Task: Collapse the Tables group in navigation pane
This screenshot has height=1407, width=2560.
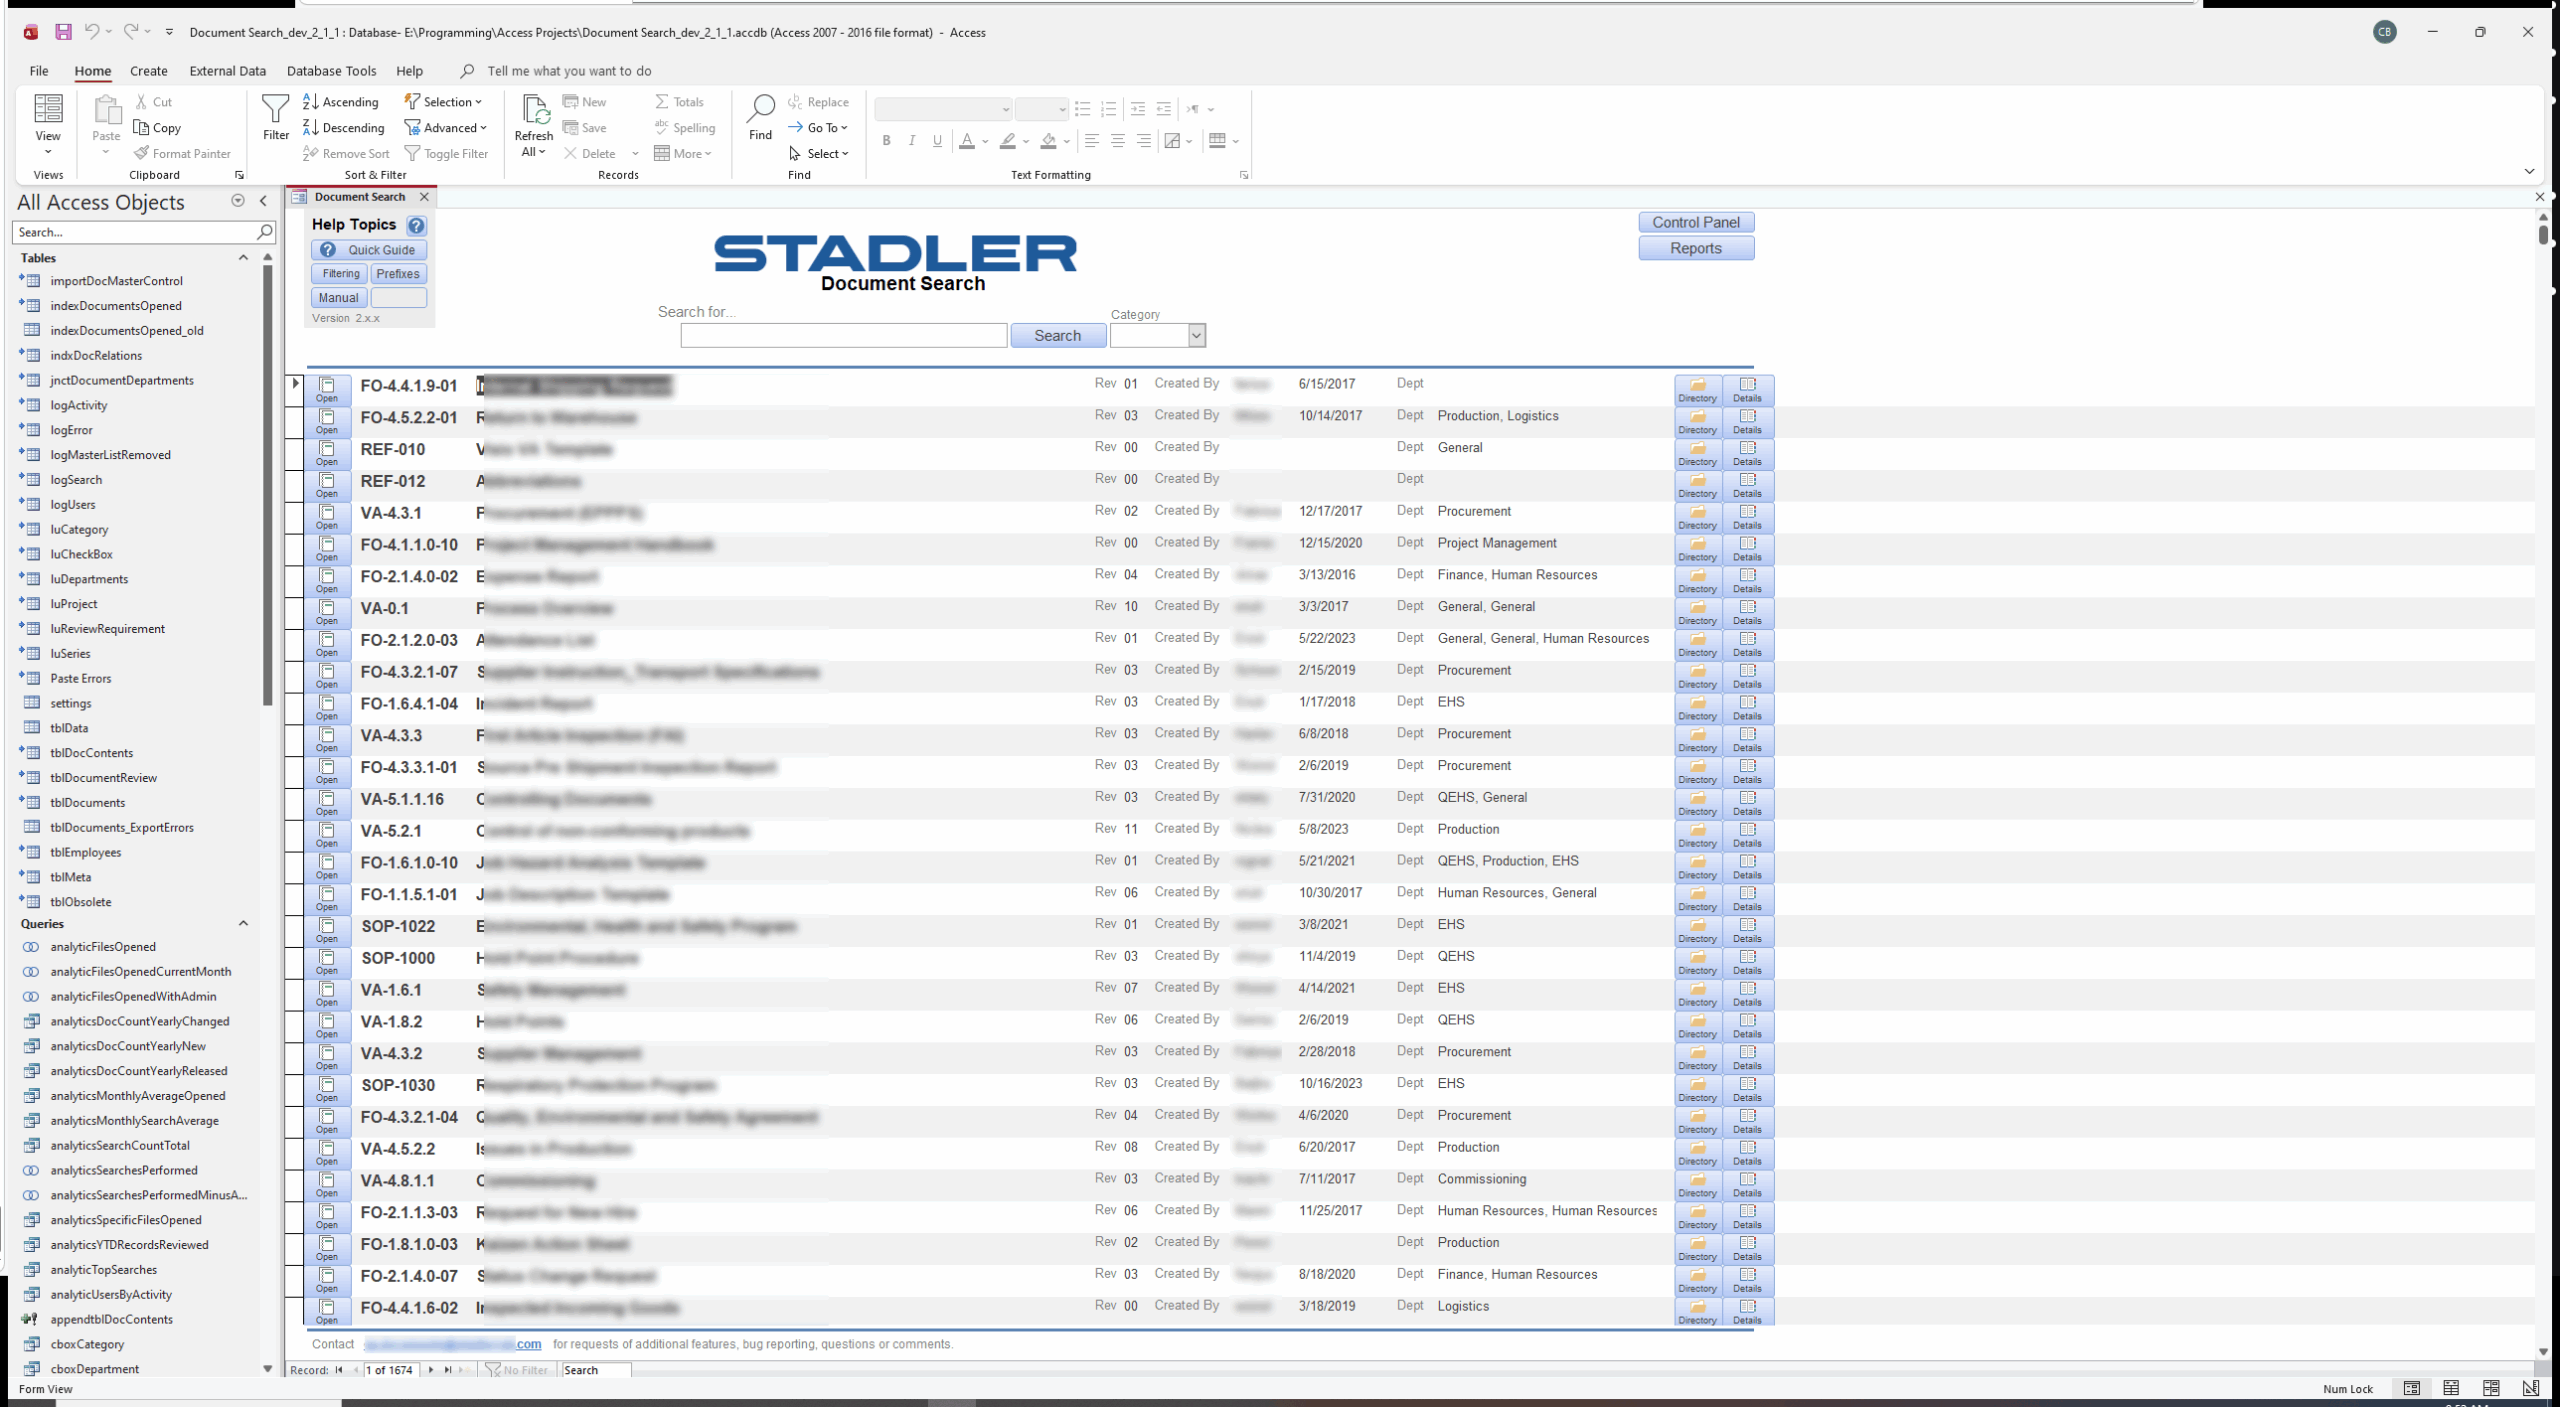Action: 243,258
